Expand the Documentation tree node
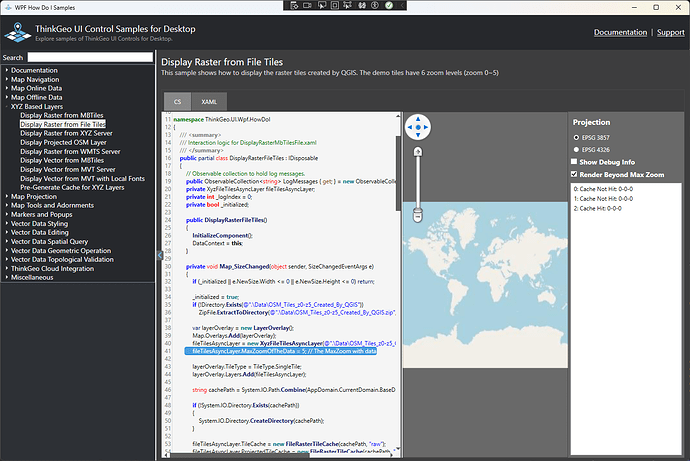This screenshot has width=690, height=461. [7, 70]
